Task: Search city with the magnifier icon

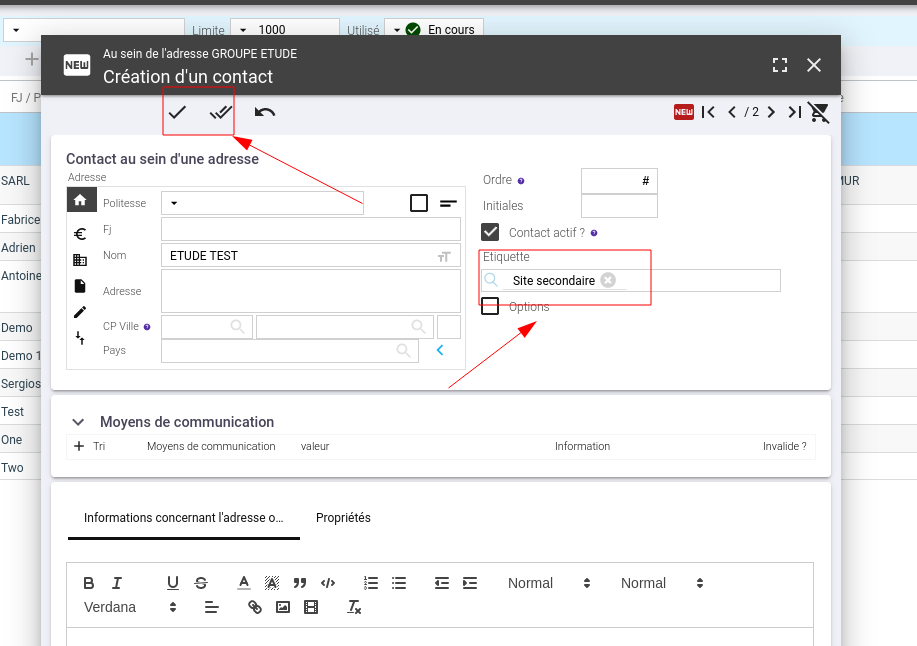Action: point(418,326)
